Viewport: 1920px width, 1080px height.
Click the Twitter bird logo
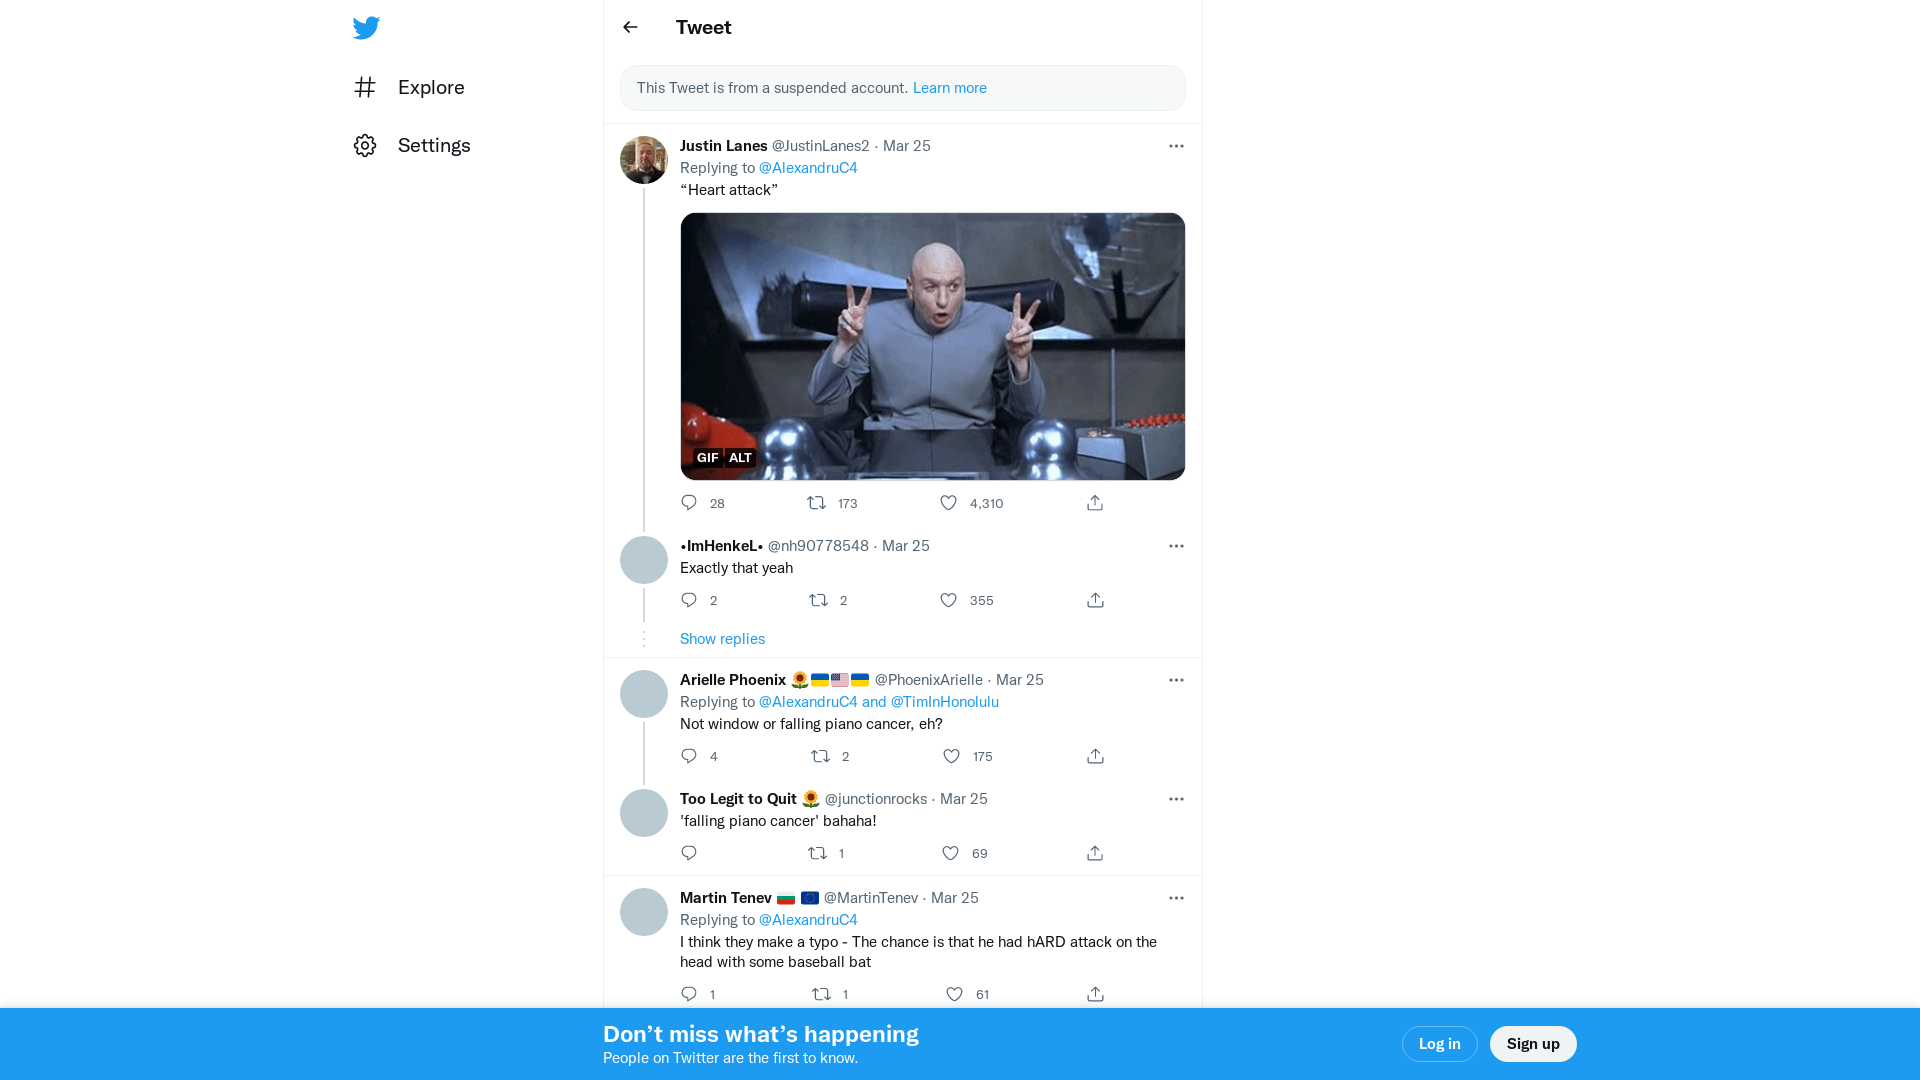(x=366, y=28)
